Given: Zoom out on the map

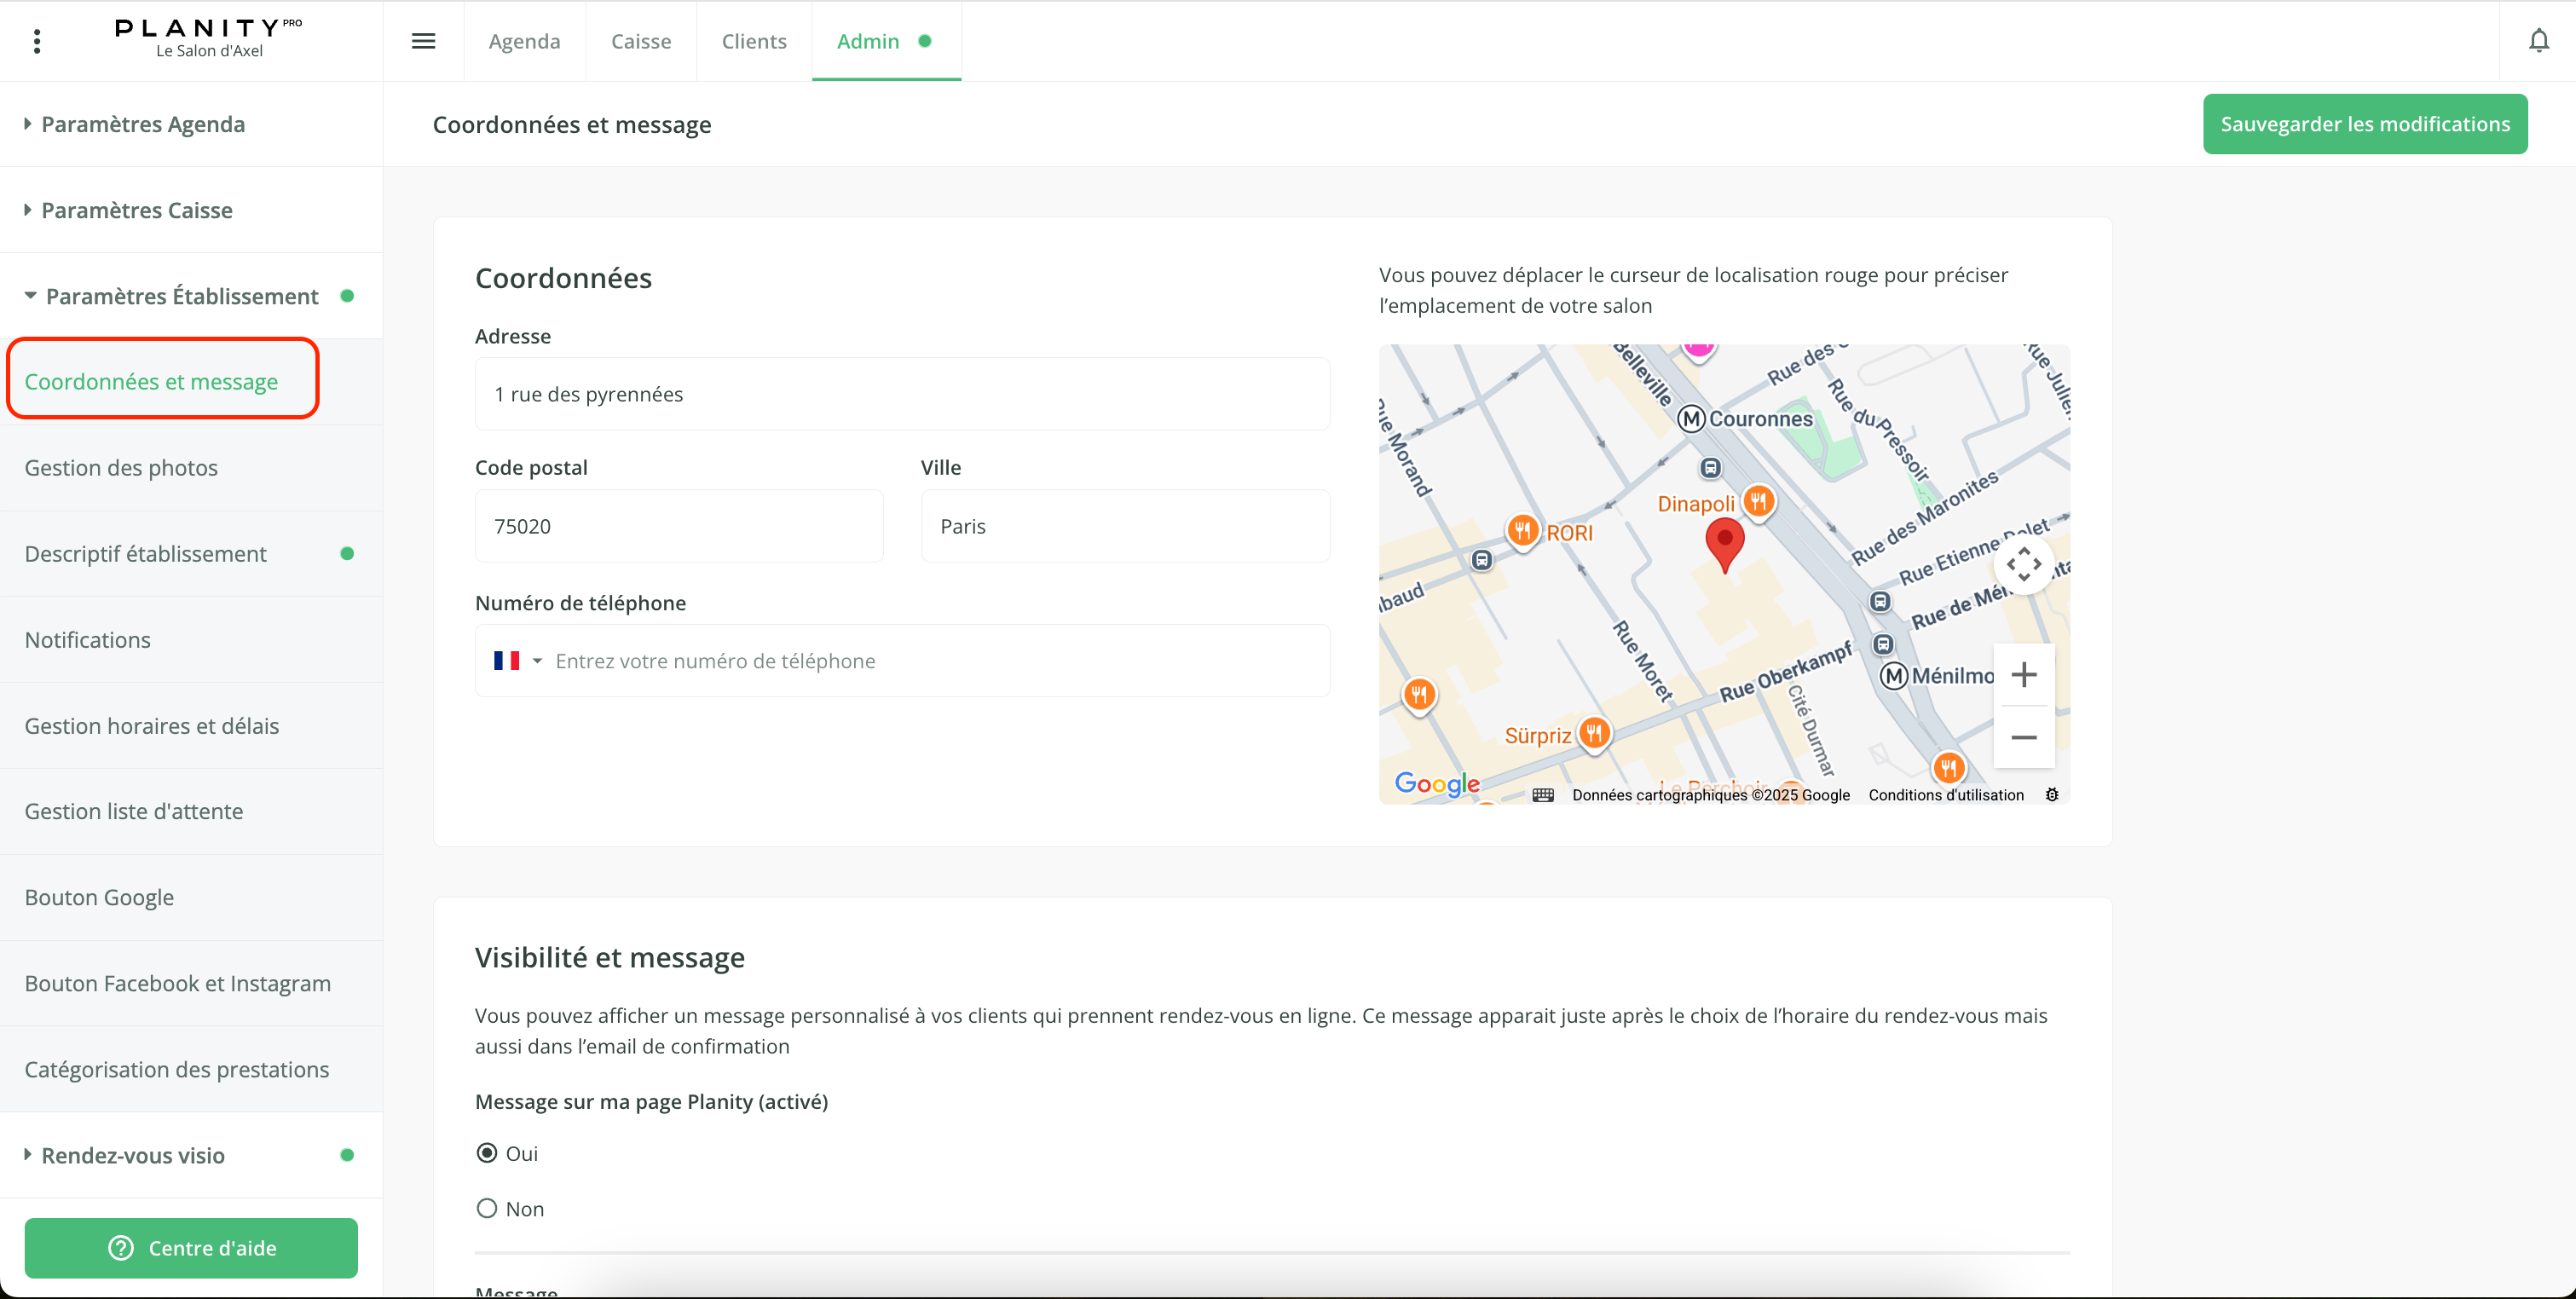Looking at the screenshot, I should pos(2023,737).
